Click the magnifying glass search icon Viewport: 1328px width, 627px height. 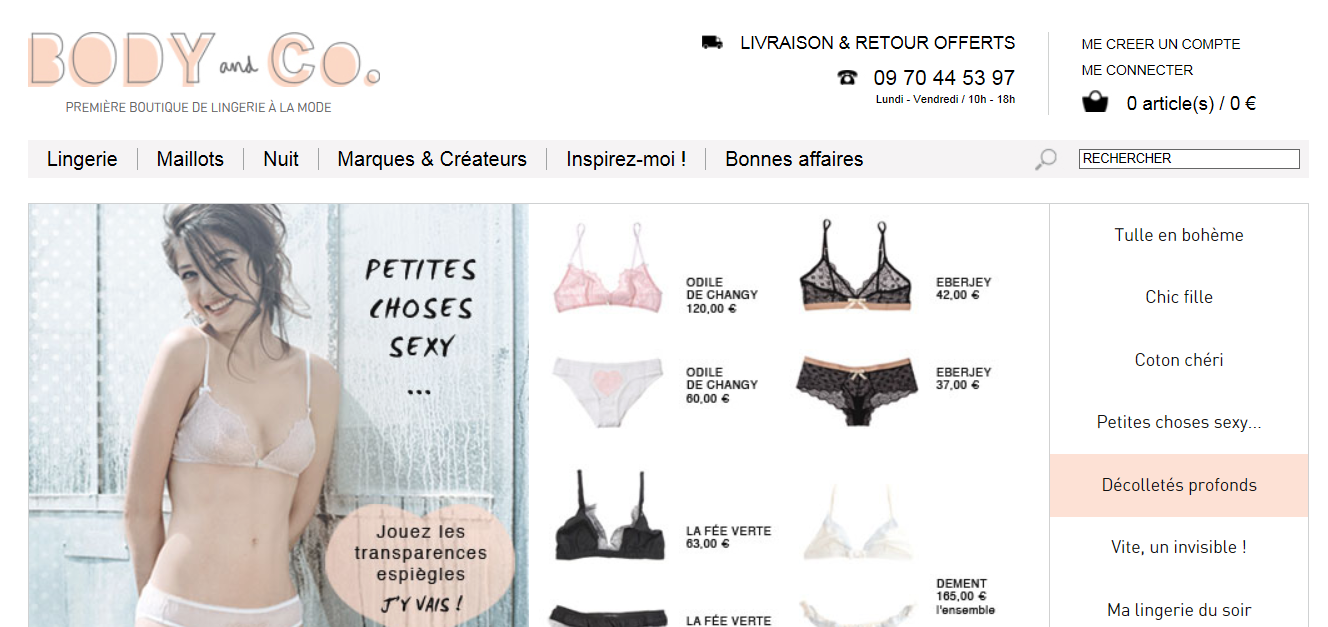1045,159
